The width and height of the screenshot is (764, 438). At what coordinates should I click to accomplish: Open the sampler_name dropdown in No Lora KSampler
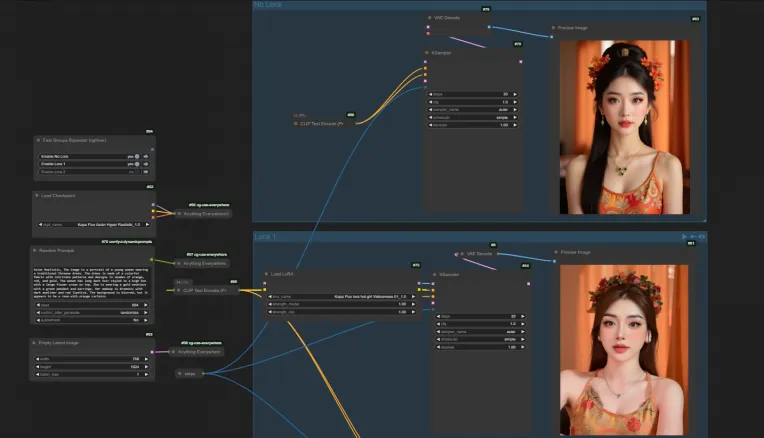click(x=470, y=109)
